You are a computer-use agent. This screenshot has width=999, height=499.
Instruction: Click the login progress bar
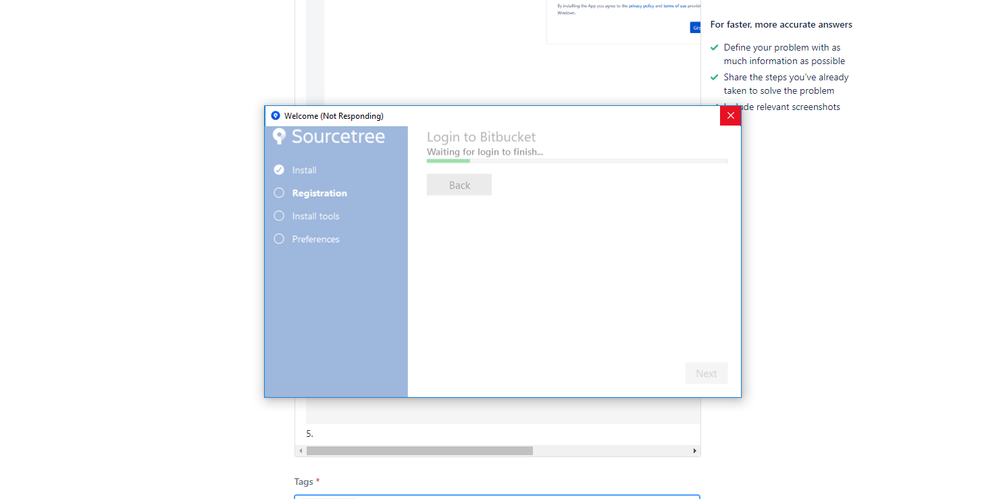tap(577, 161)
